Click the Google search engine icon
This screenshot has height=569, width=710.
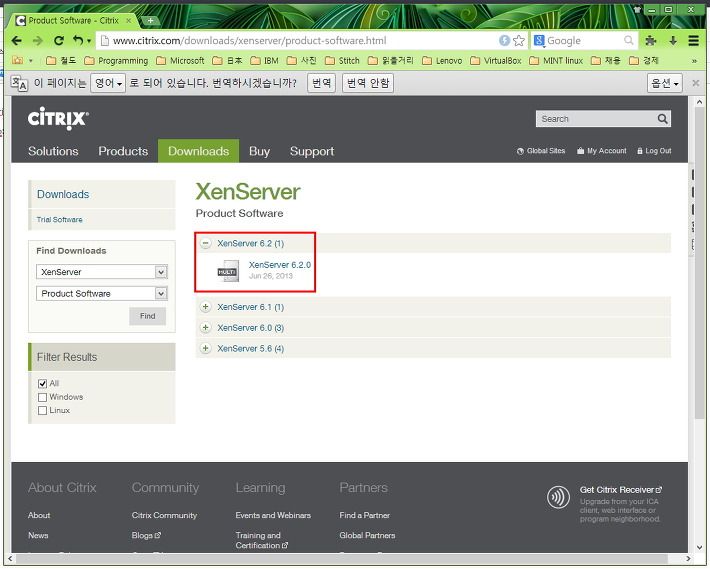(539, 41)
